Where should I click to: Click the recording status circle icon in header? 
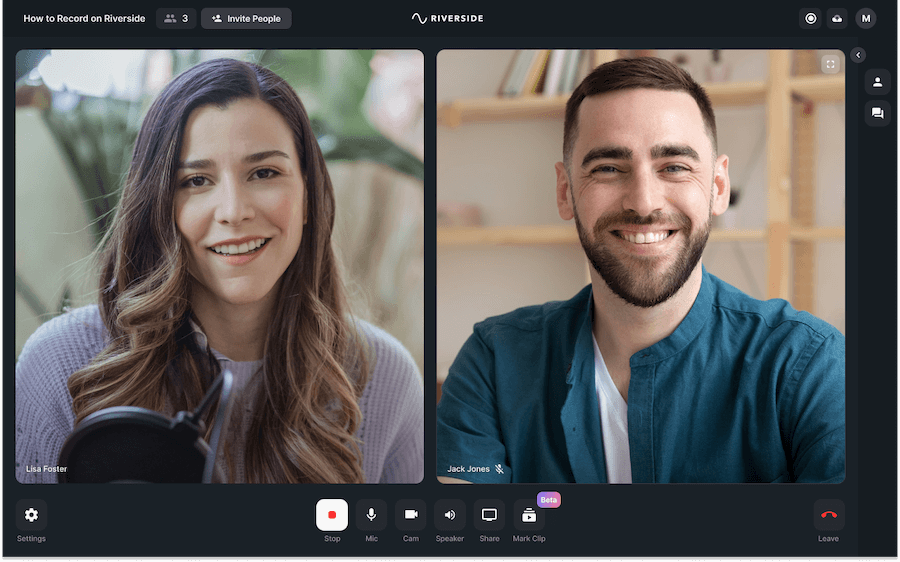(x=810, y=18)
